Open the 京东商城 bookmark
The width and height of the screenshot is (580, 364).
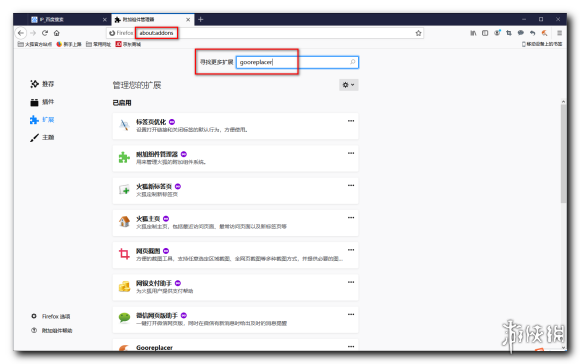(x=128, y=44)
